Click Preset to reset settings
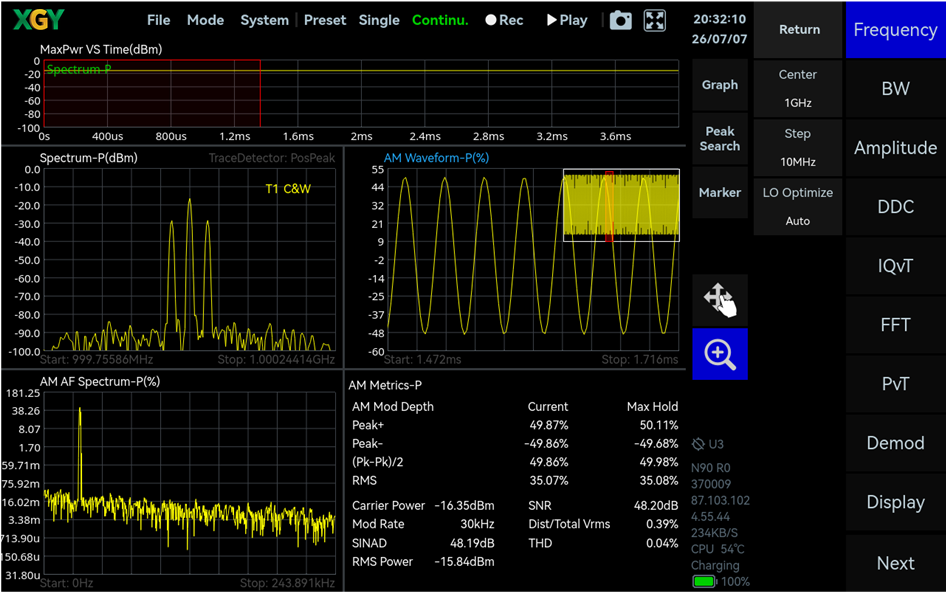Screen dimensions: 947x593 tap(325, 21)
